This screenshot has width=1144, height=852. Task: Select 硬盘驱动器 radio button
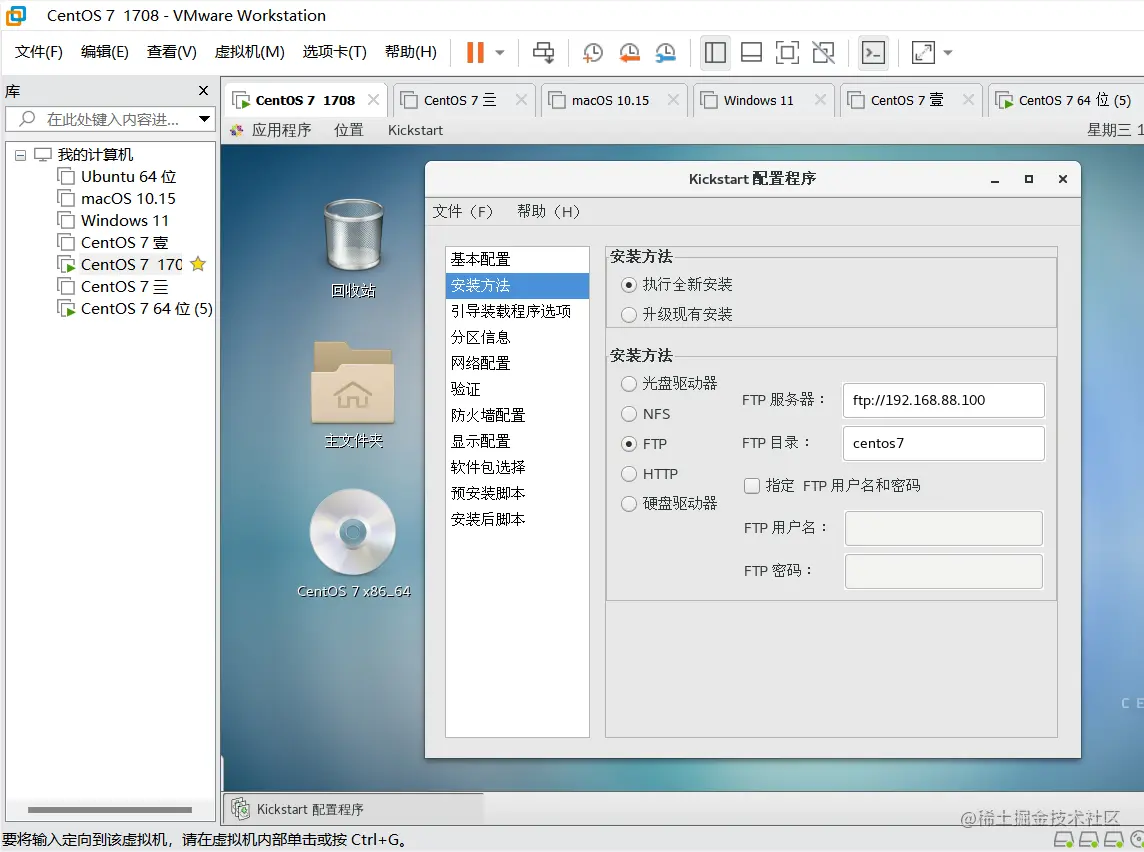point(628,503)
